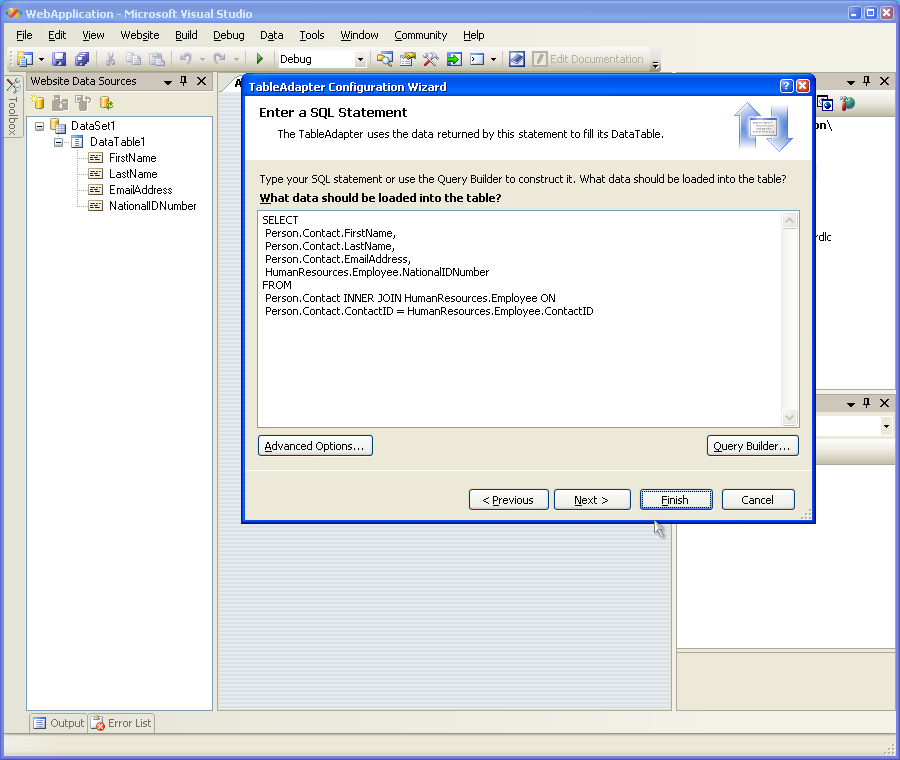This screenshot has height=760, width=900.
Task: Click the Save All toolbar icon
Action: 82,60
